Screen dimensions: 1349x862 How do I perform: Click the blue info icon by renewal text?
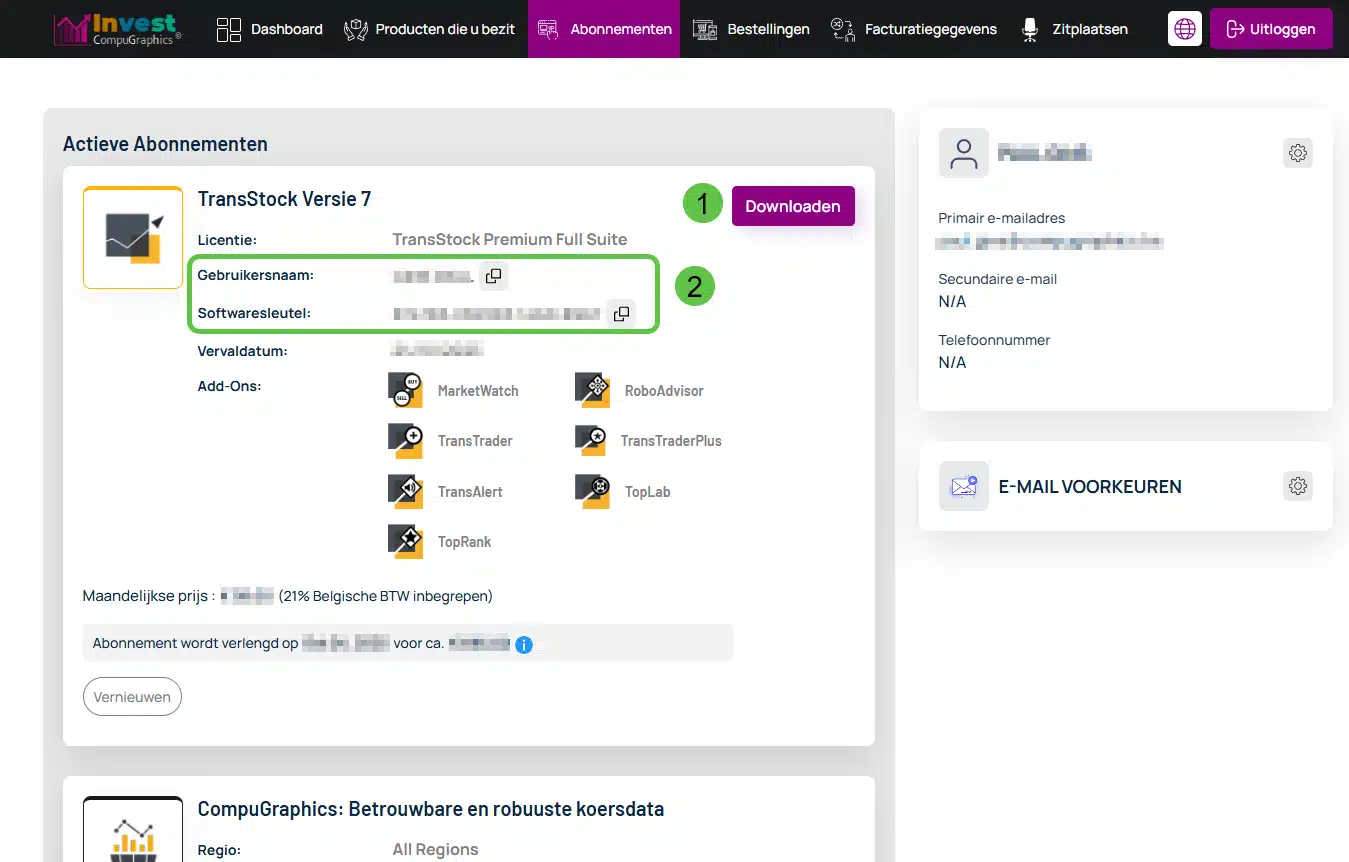tap(524, 644)
